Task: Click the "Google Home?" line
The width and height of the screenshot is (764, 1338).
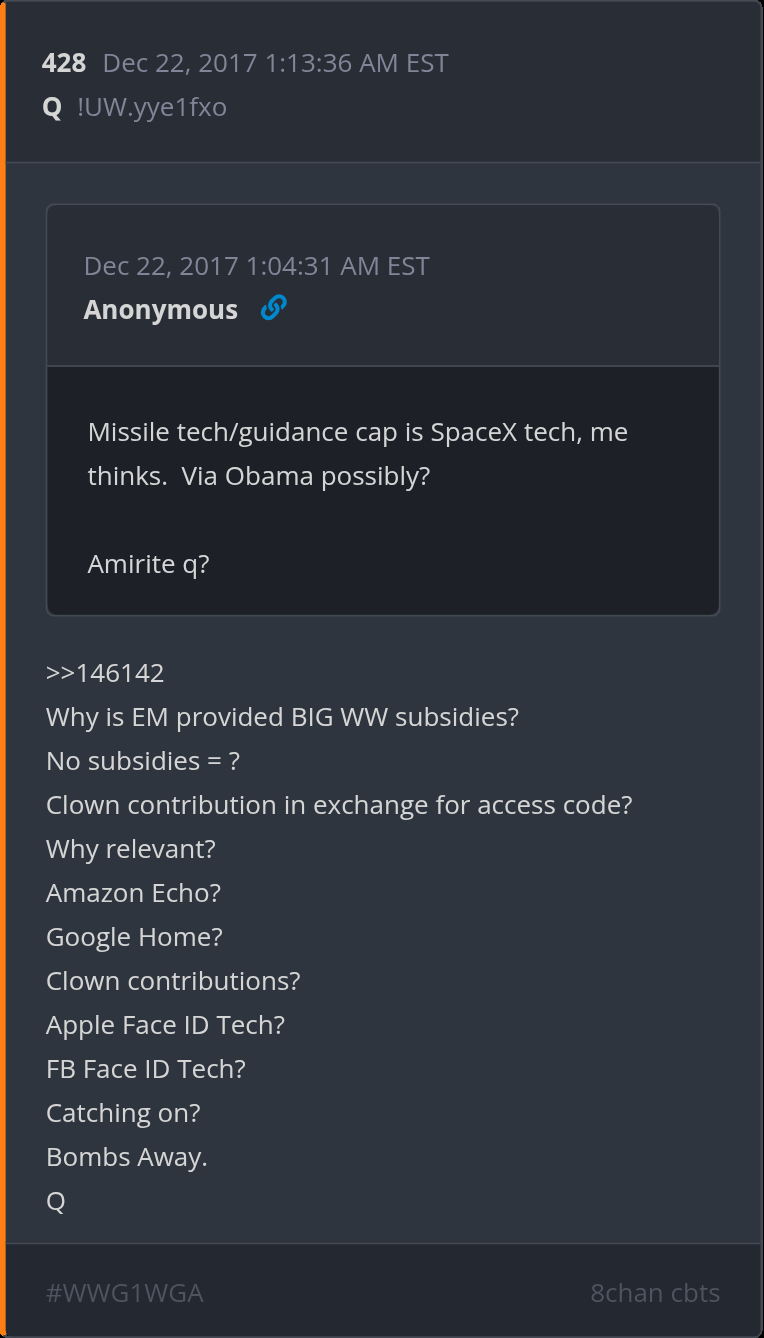Action: click(x=134, y=937)
